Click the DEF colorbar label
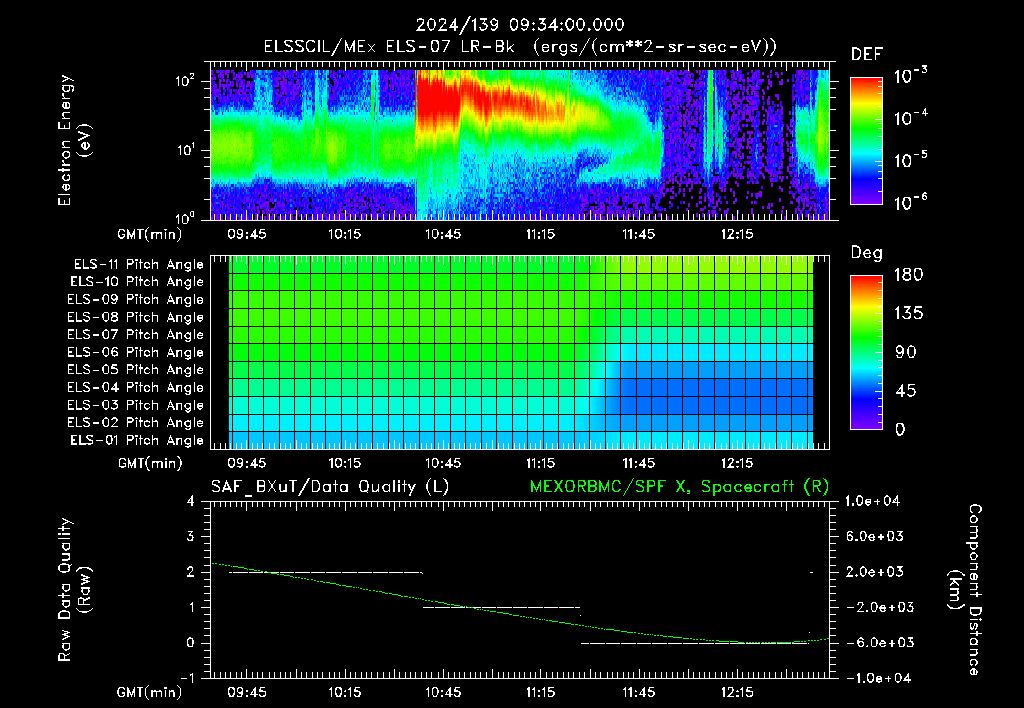Screen dimensions: 1024x708 (867, 54)
